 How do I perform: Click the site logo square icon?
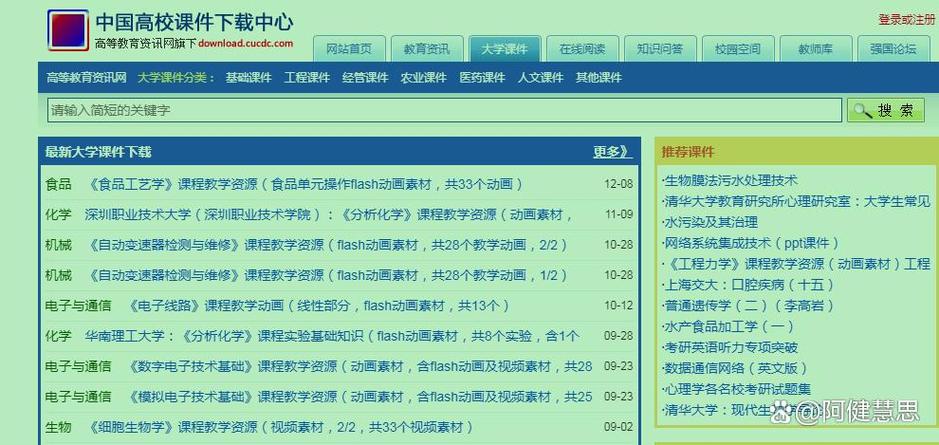point(68,30)
